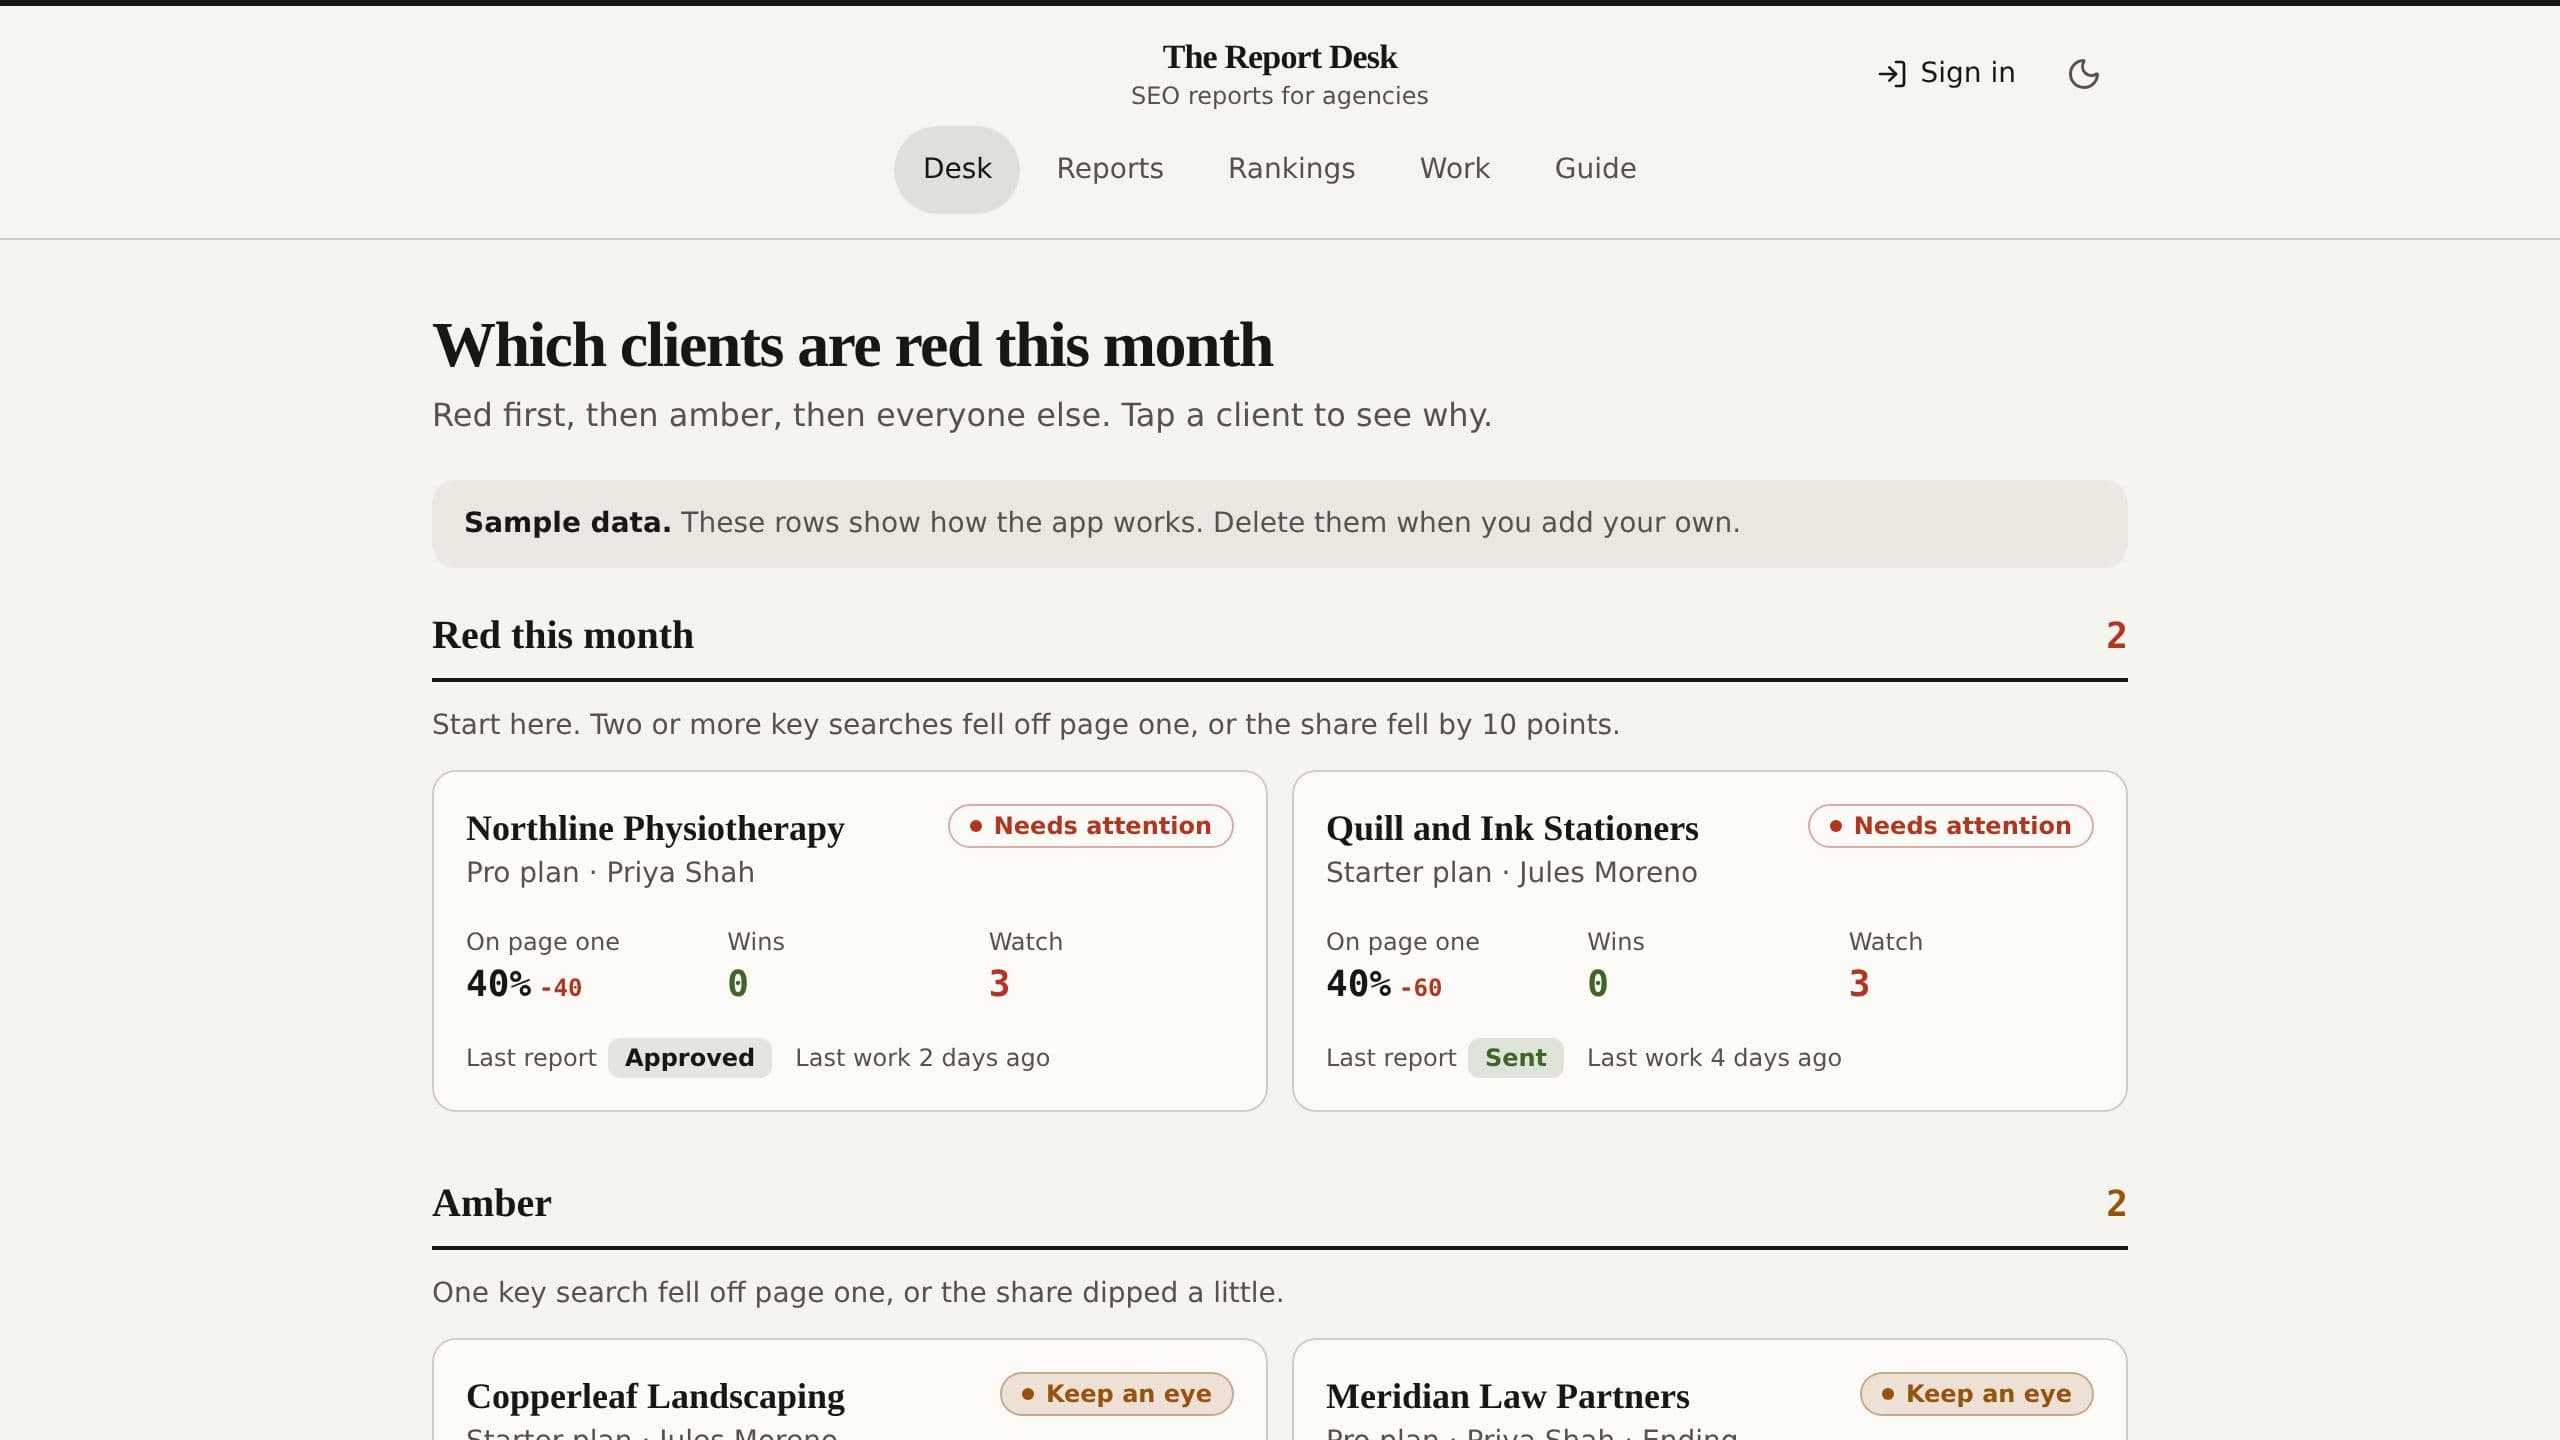Open the Rankings tab
Viewport: 2560px width, 1440px height.
(1291, 169)
